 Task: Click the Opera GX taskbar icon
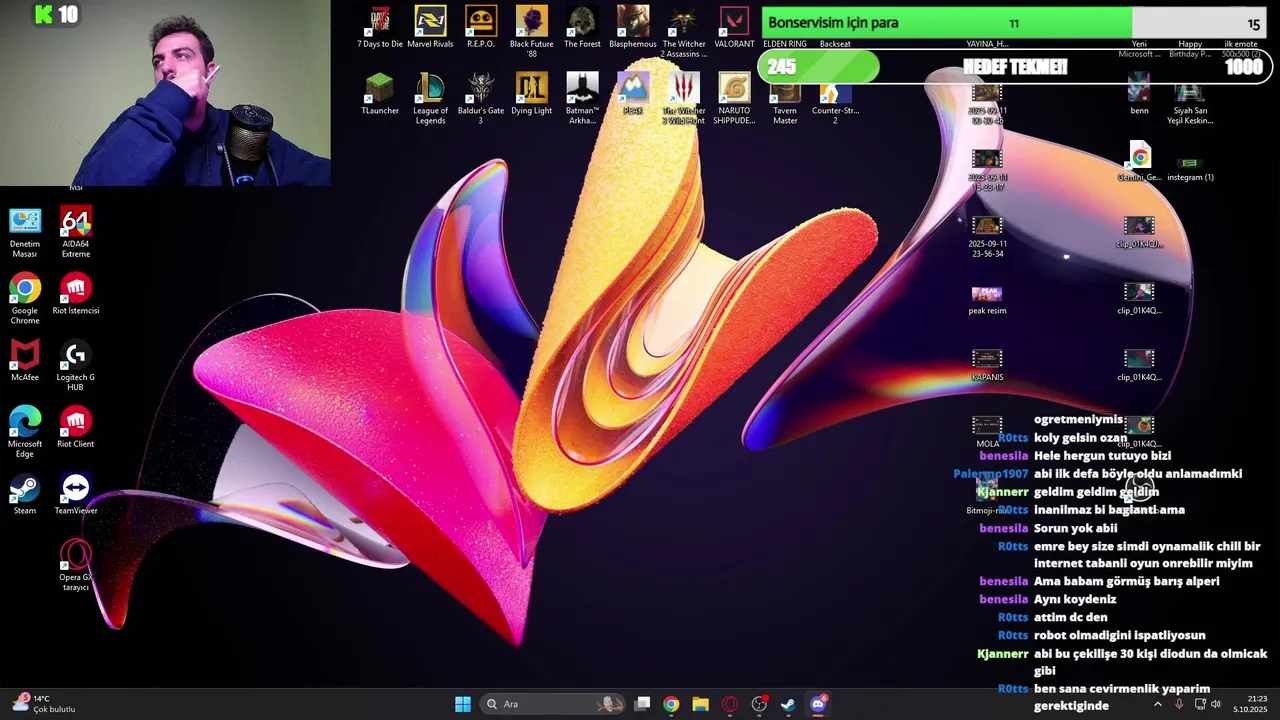(730, 704)
